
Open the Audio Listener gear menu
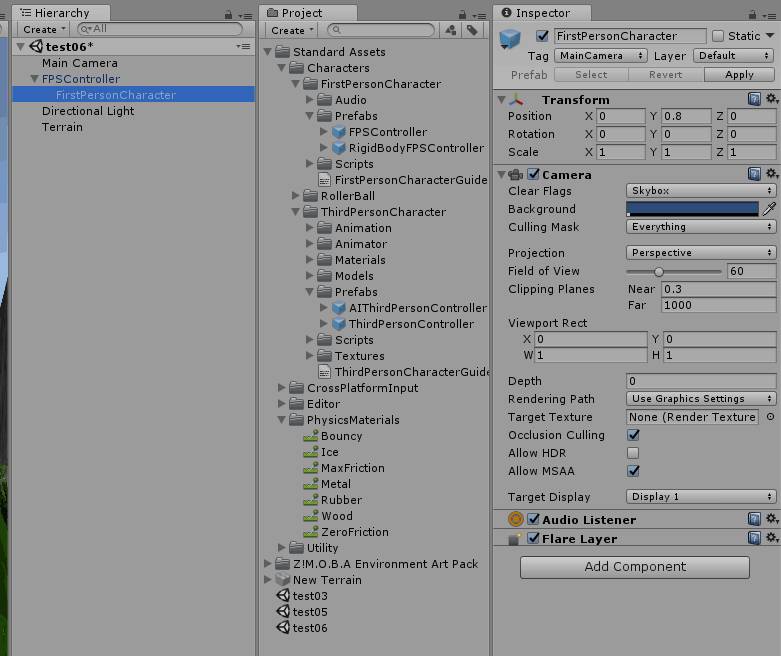pyautogui.click(x=772, y=519)
